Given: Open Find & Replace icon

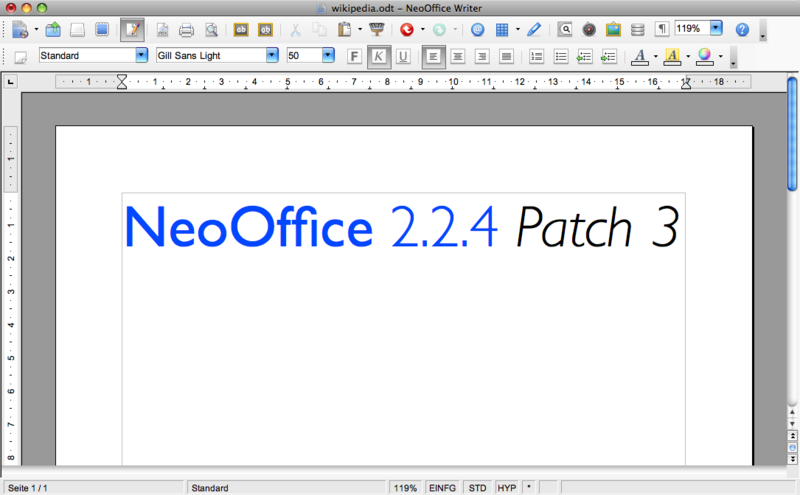Looking at the screenshot, I should point(565,30).
